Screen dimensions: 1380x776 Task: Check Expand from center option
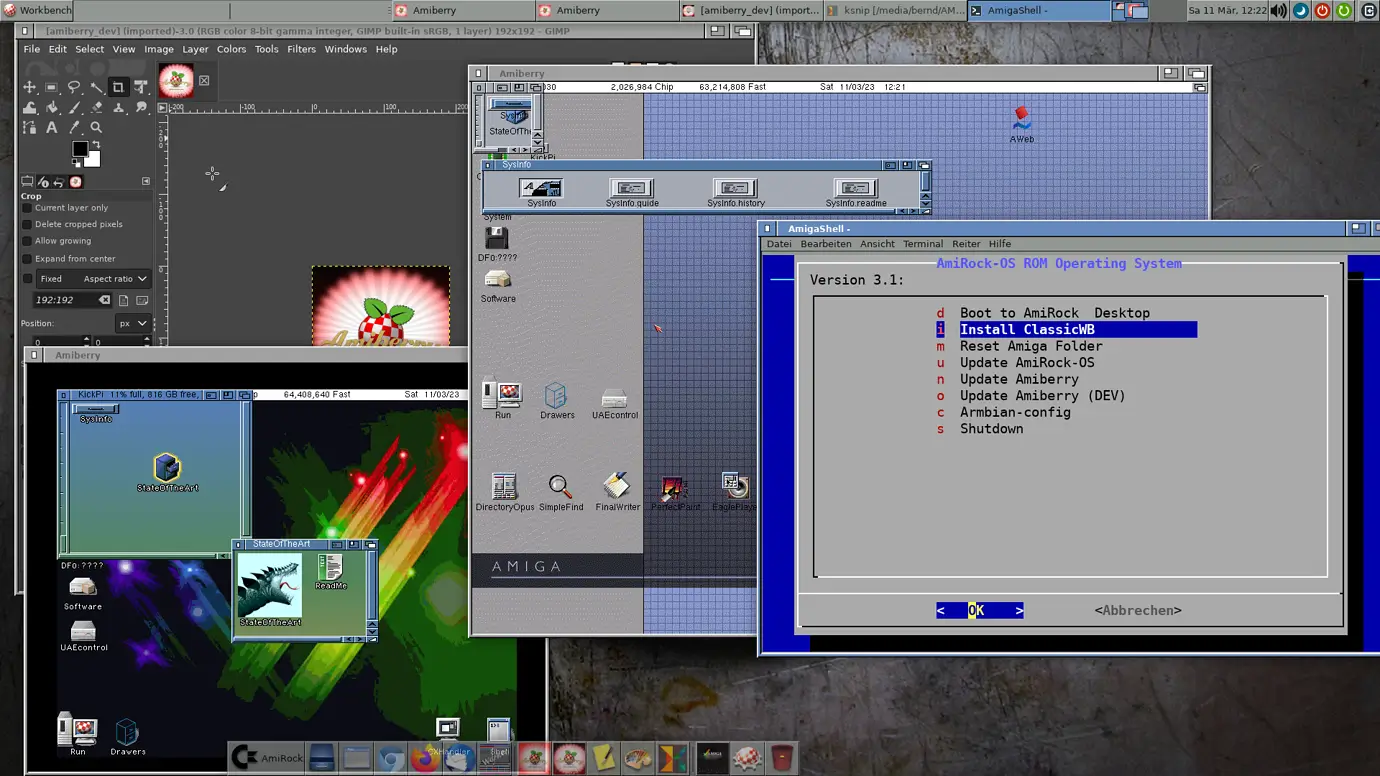[28, 259]
